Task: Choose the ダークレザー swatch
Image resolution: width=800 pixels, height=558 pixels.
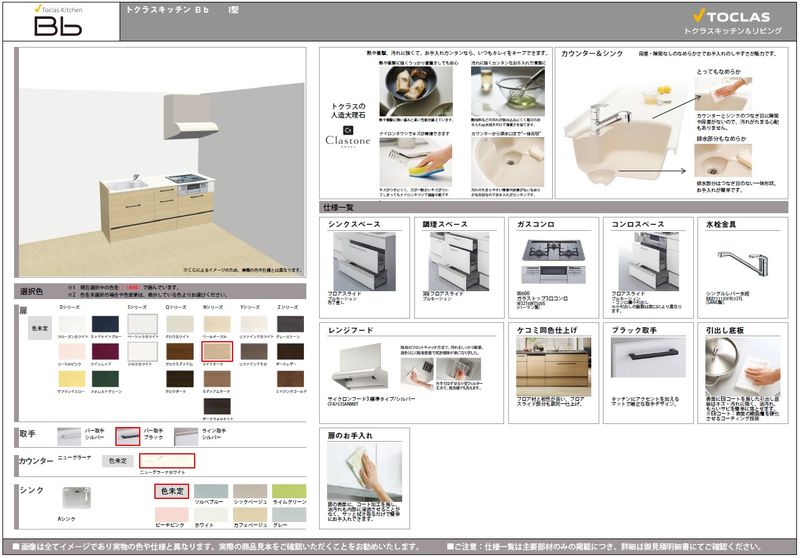Action: tap(290, 351)
